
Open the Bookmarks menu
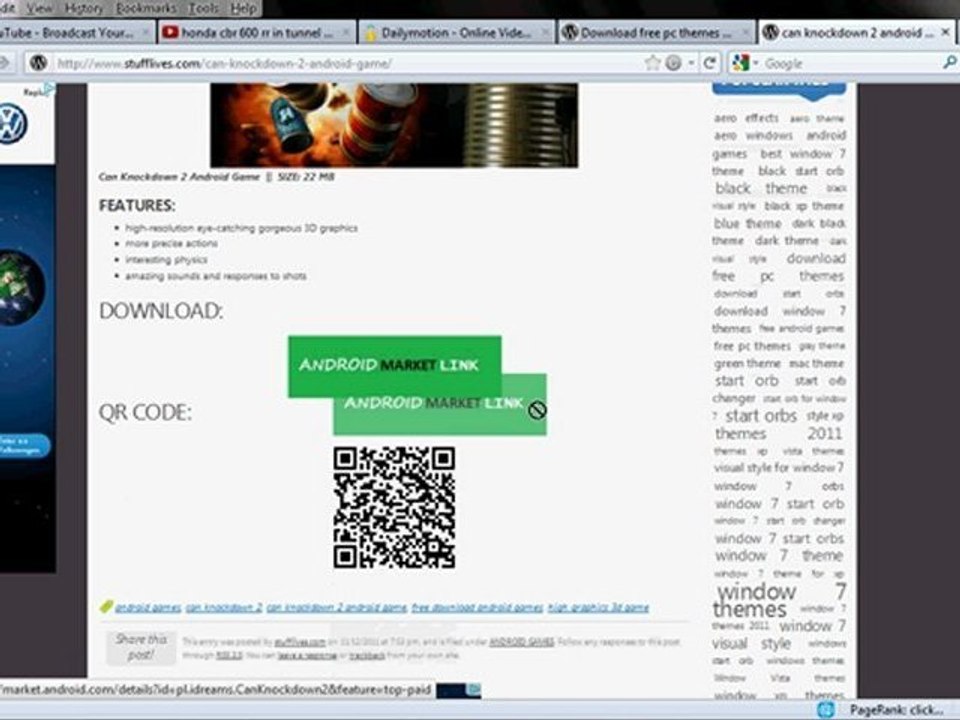tap(146, 9)
